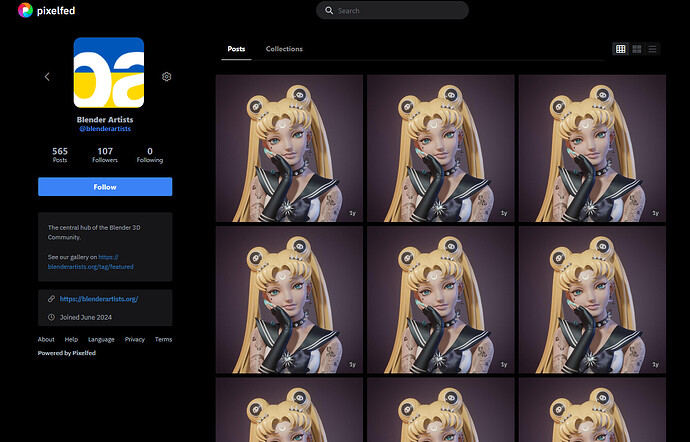Click the clock icon beside Joined date
This screenshot has width=690, height=442.
[x=51, y=317]
